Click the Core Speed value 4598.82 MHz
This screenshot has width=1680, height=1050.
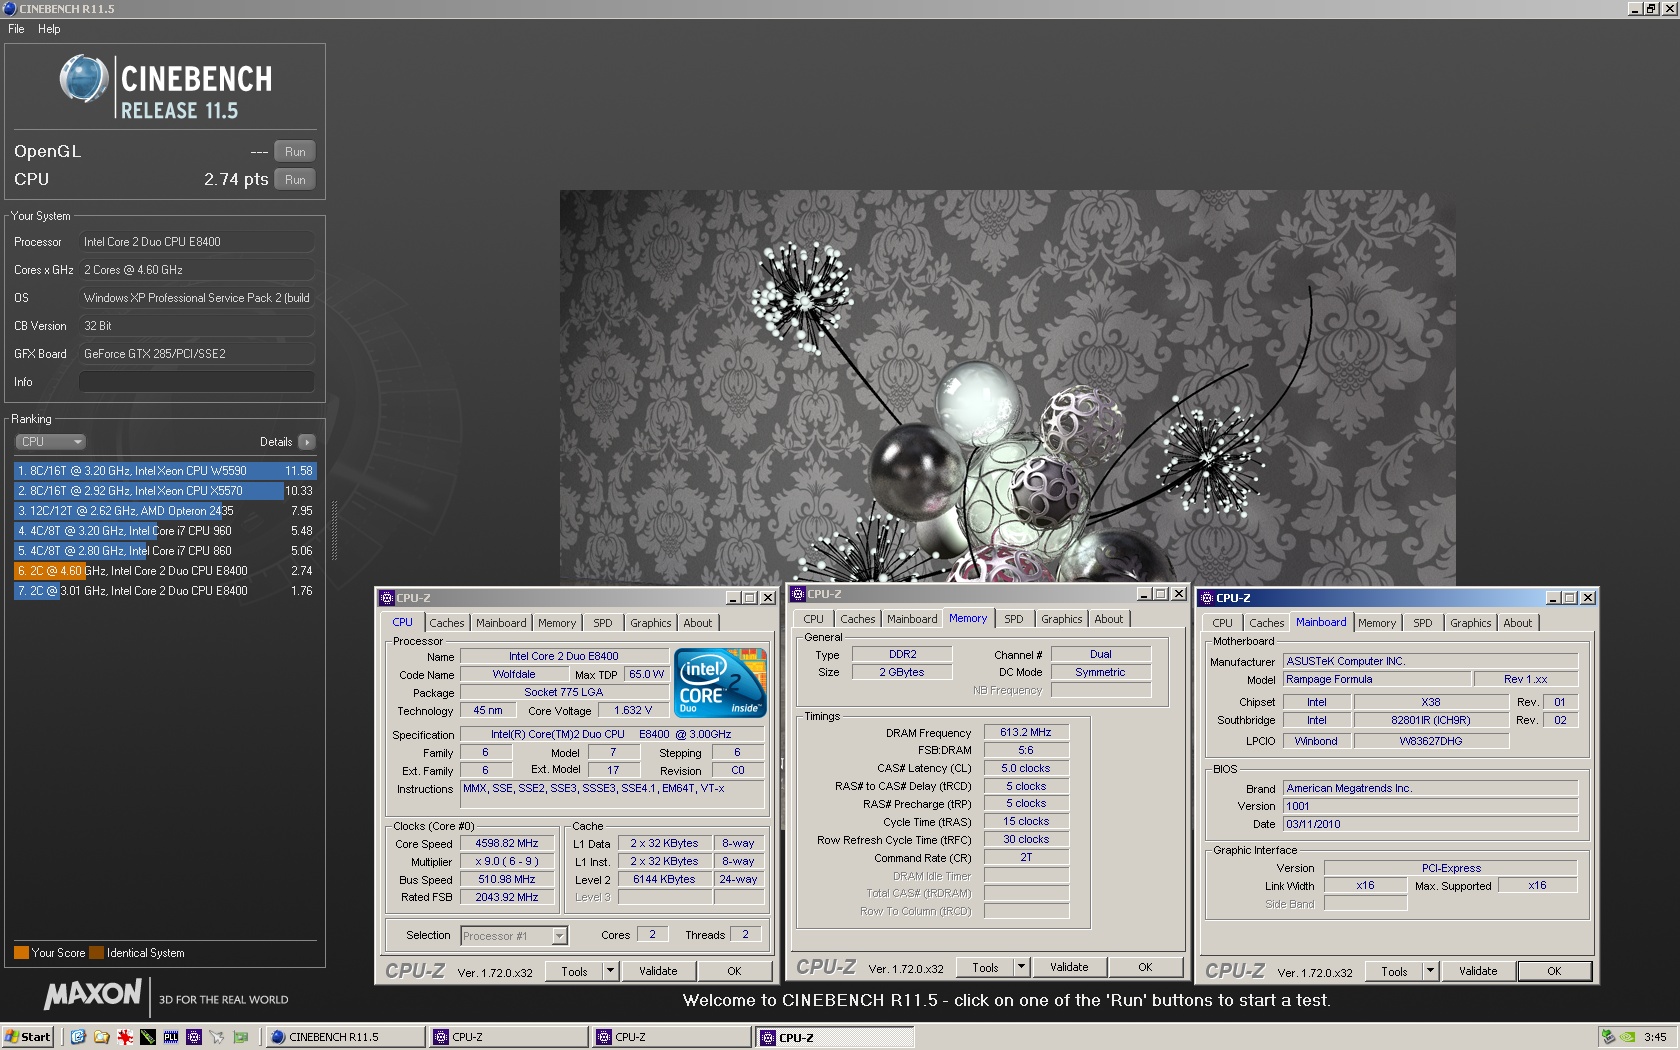coord(506,844)
